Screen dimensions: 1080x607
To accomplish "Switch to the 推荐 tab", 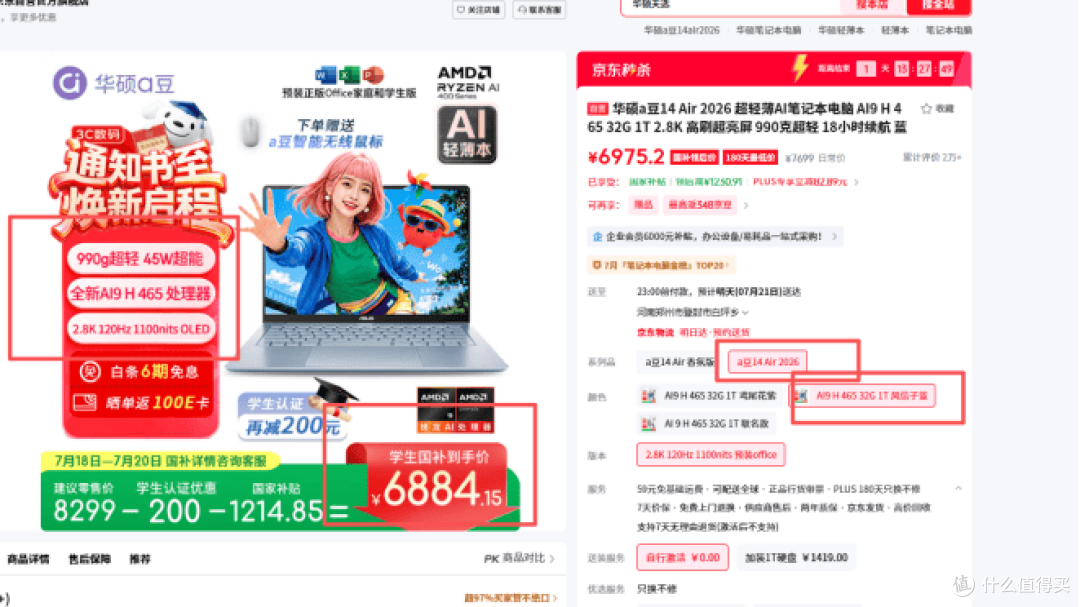I will 140,559.
